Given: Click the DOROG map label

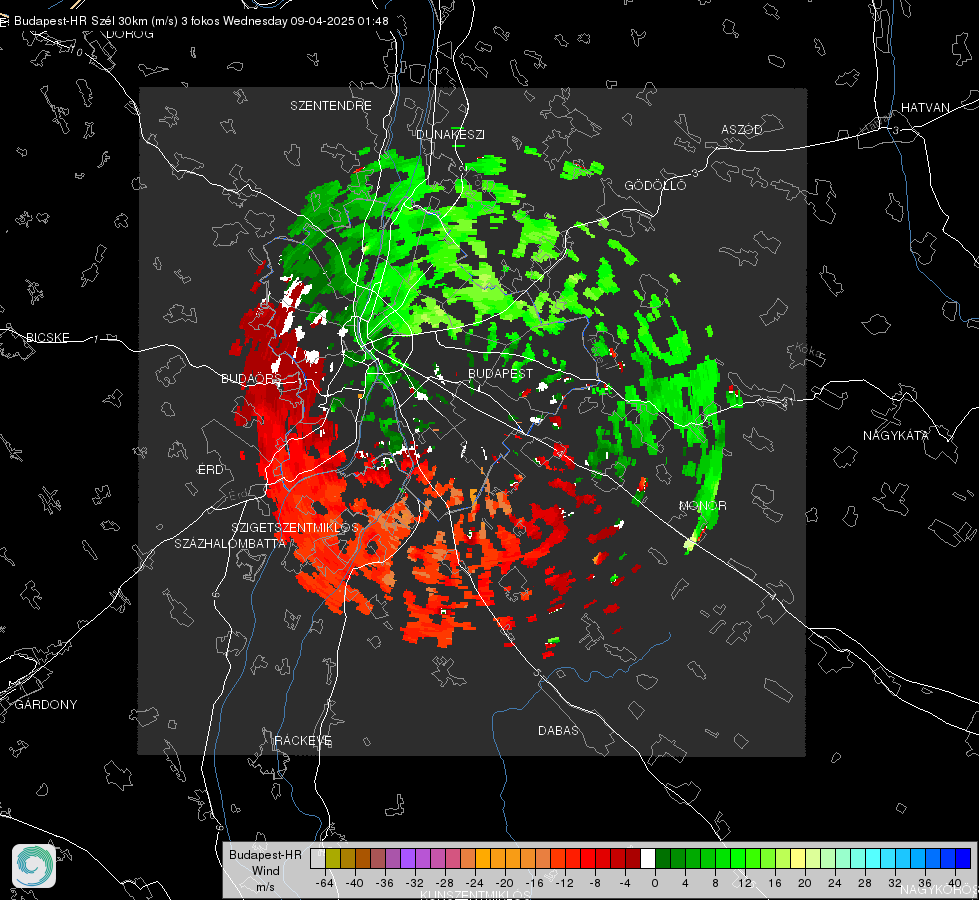Looking at the screenshot, I should (x=130, y=34).
